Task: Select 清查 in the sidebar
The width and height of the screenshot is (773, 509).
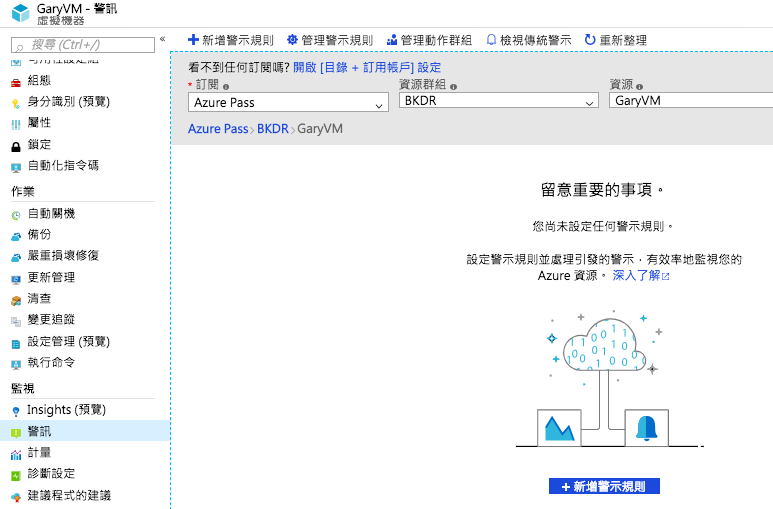Action: (39, 298)
